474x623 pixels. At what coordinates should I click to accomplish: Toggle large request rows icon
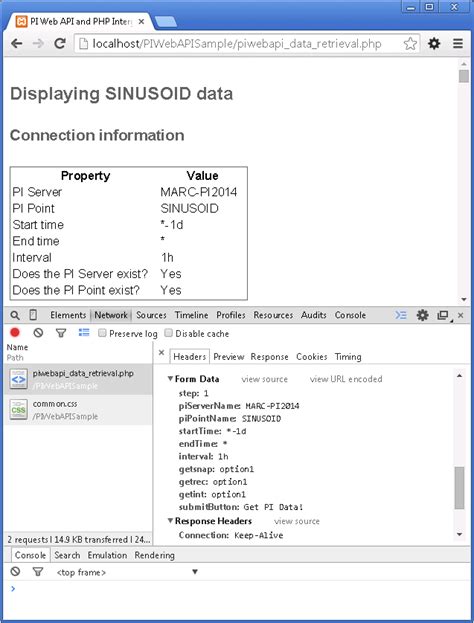[x=84, y=332]
